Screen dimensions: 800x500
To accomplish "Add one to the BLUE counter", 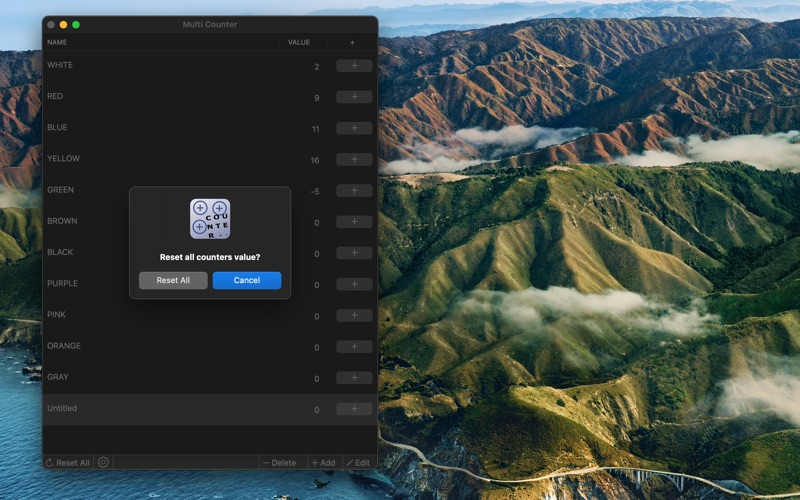I will (353, 128).
